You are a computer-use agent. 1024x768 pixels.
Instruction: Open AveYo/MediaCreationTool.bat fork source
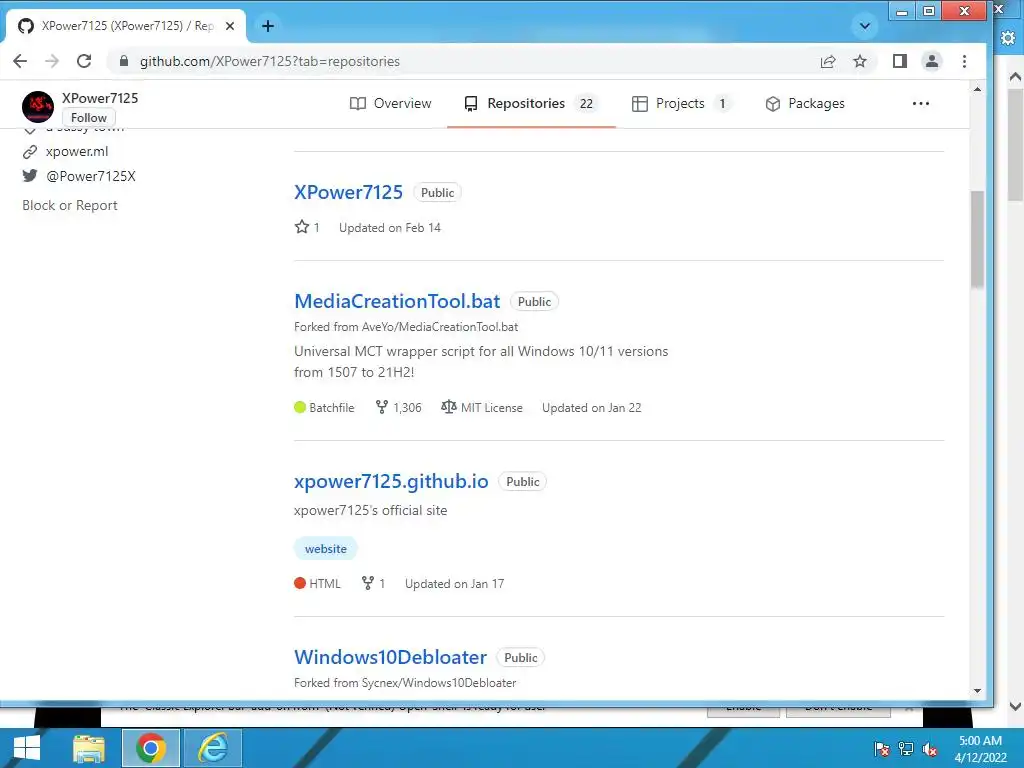pyautogui.click(x=440, y=327)
